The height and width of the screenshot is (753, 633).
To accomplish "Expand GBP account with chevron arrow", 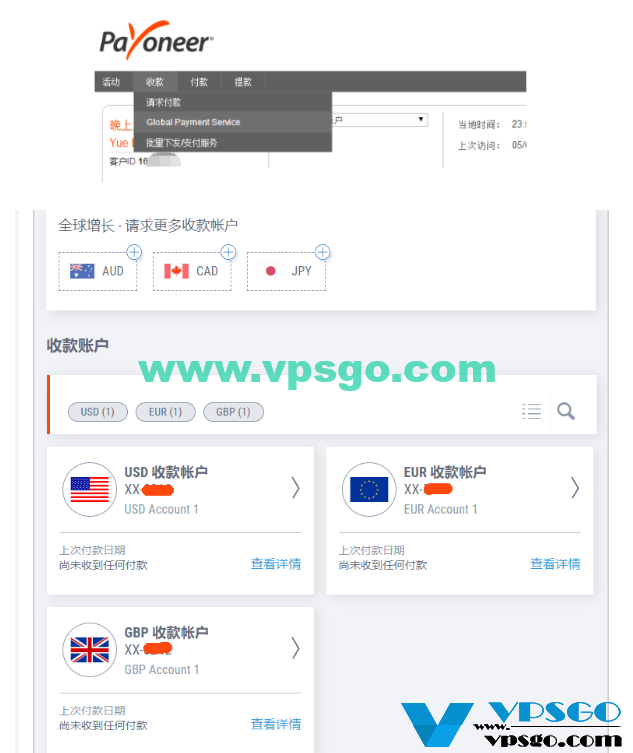I will (x=296, y=649).
